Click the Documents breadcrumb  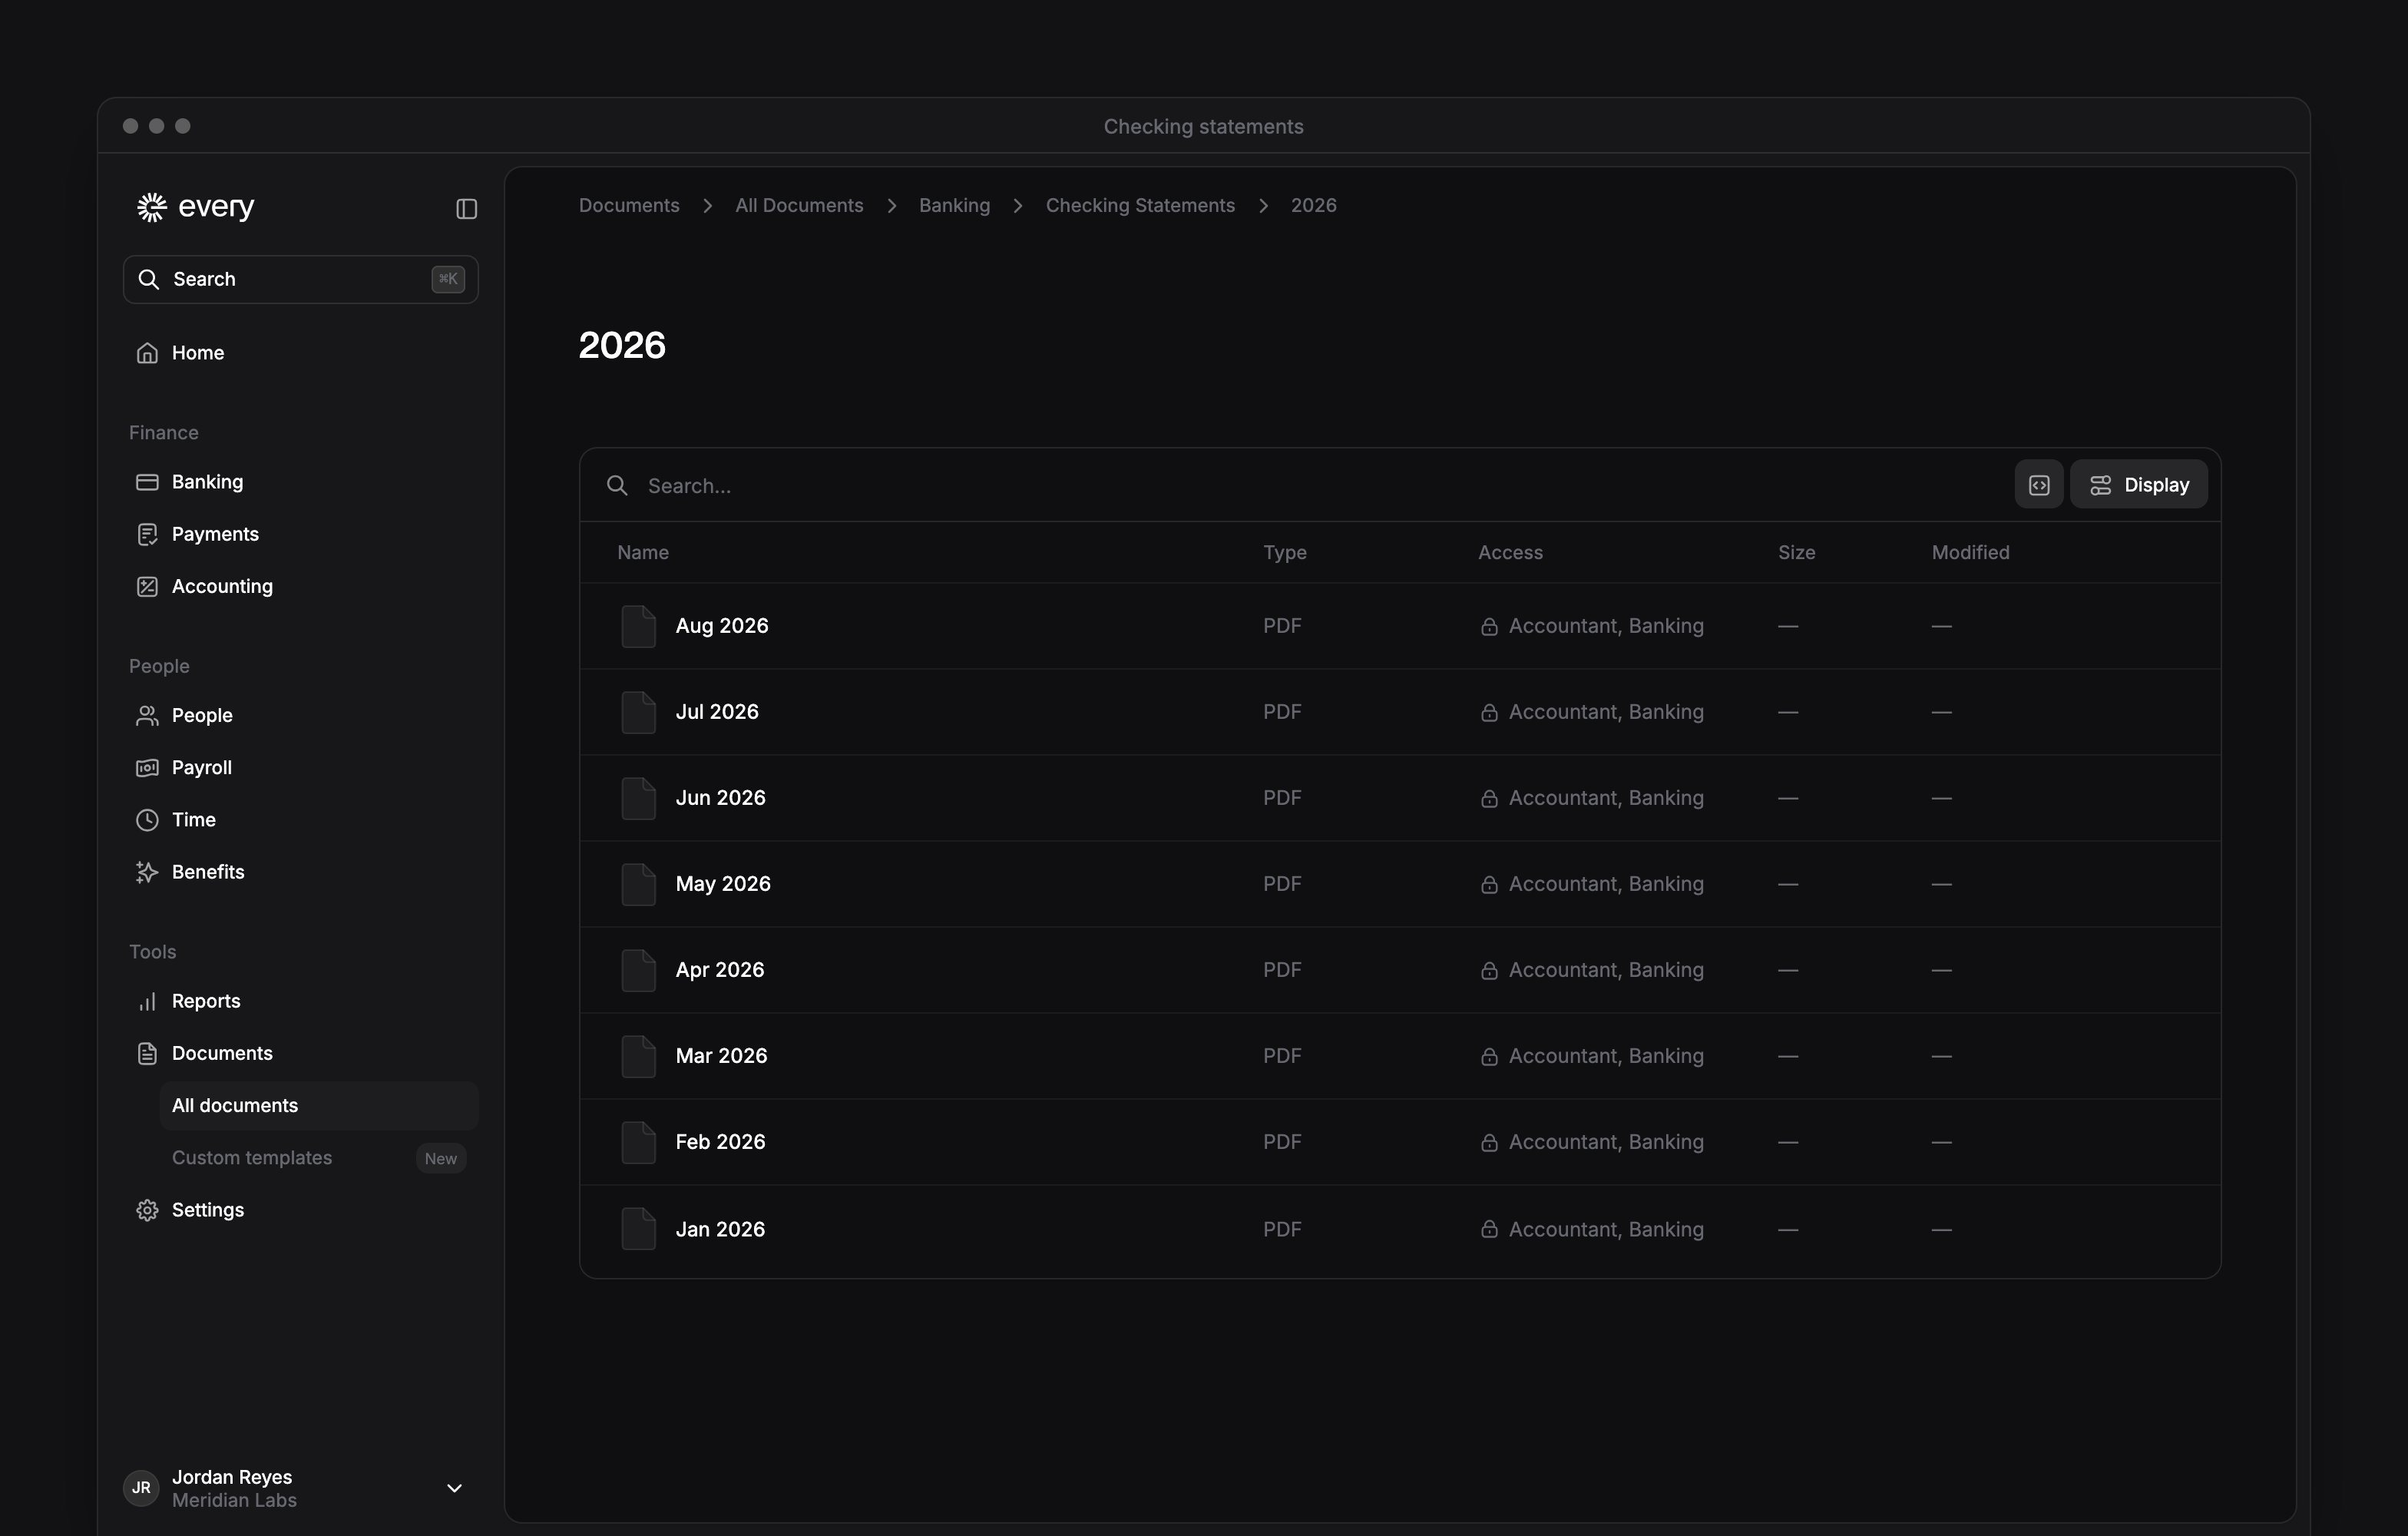(629, 205)
